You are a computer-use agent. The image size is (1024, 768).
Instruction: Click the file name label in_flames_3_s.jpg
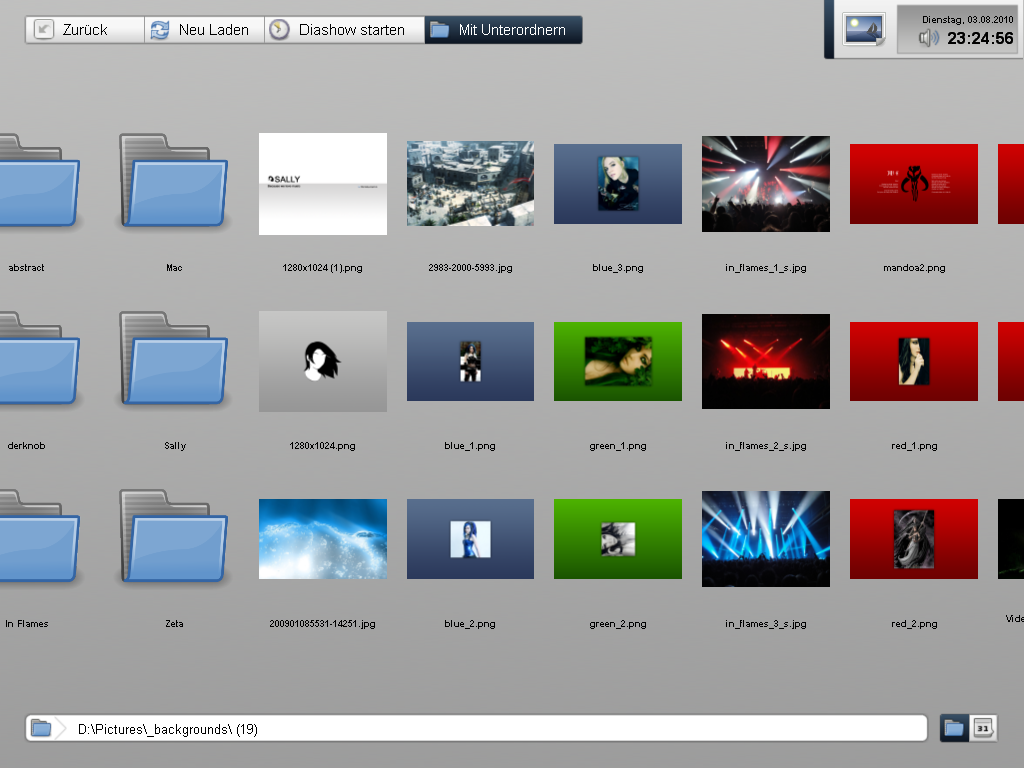pyautogui.click(x=765, y=624)
